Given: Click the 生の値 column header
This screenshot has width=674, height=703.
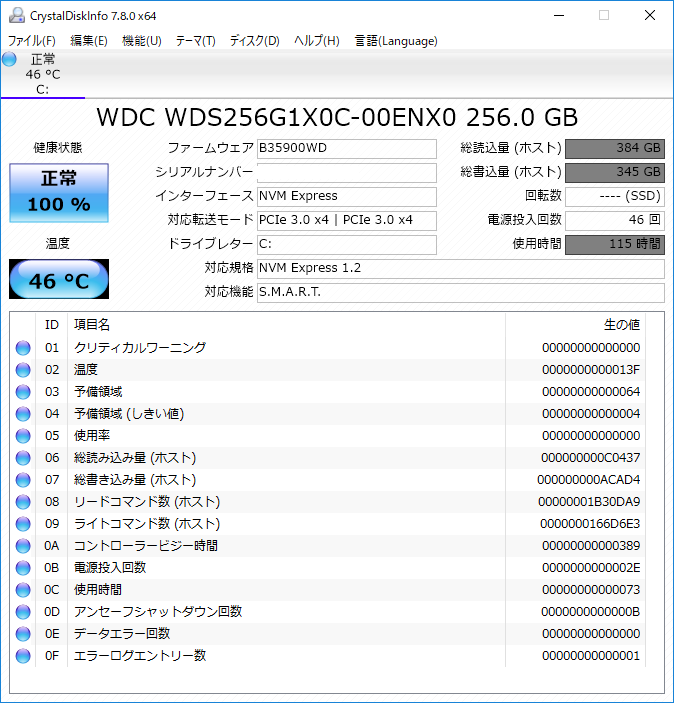Looking at the screenshot, I should tap(575, 325).
